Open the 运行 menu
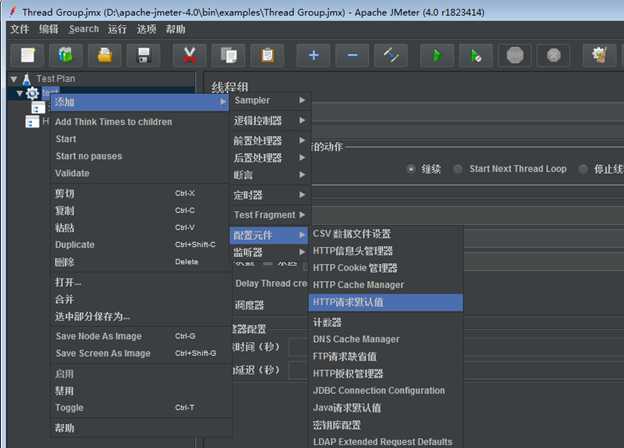The height and width of the screenshot is (448, 624). [117, 29]
